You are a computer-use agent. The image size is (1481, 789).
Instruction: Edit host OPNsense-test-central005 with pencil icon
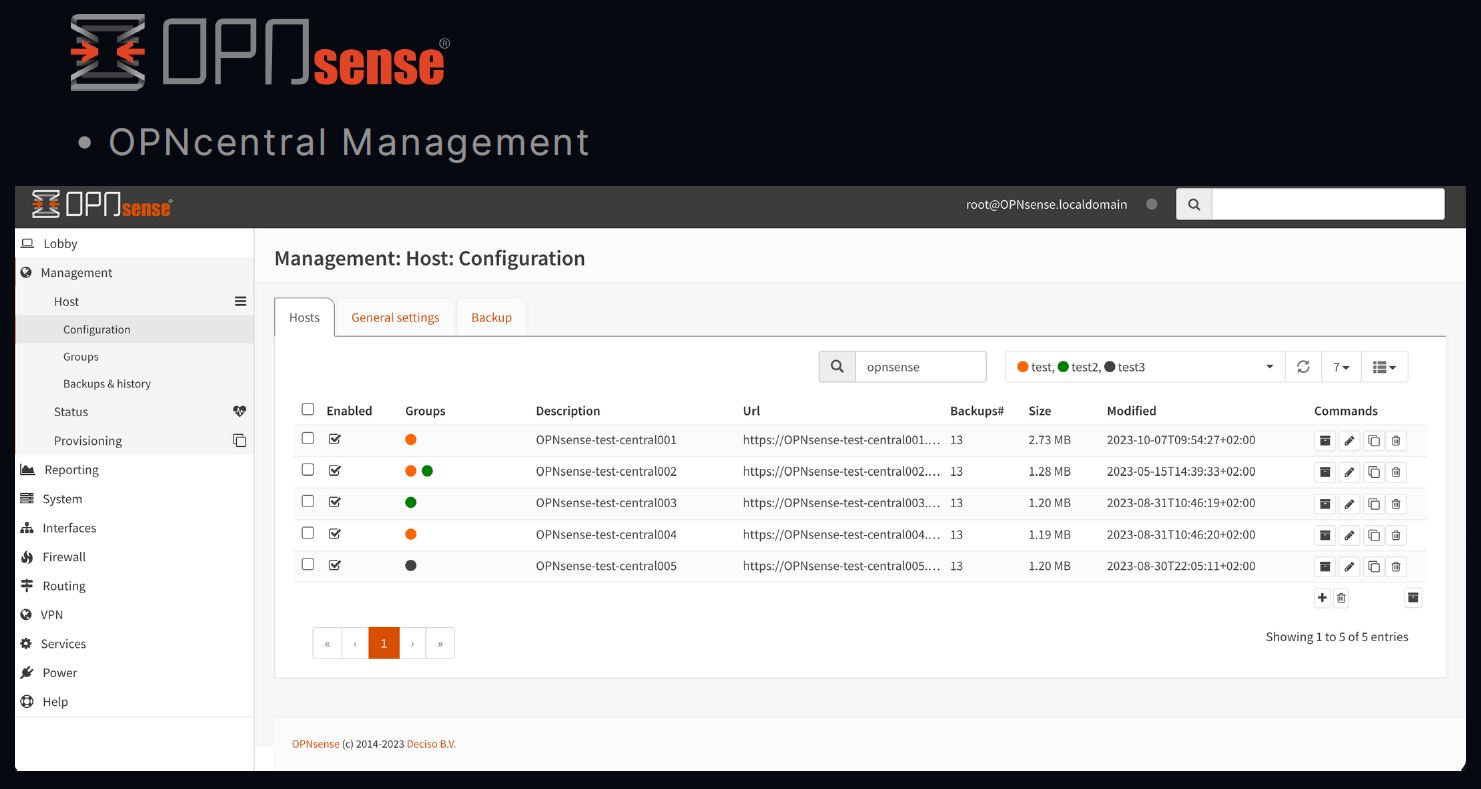(x=1349, y=567)
